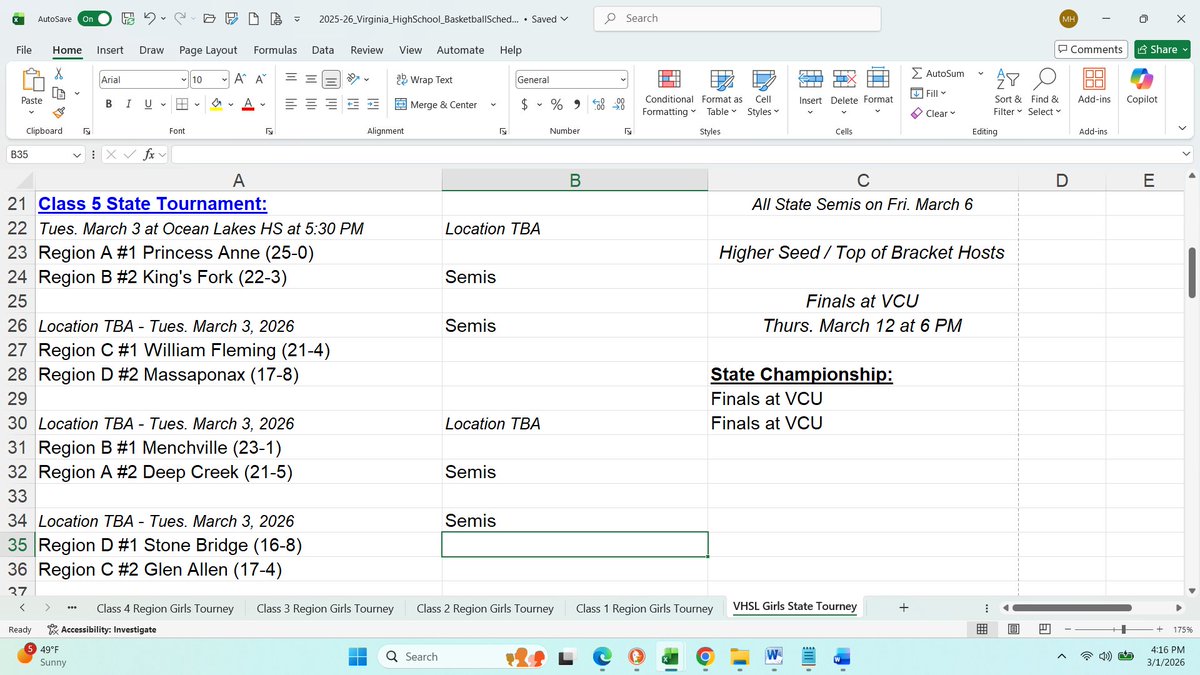Click the Share button
Viewport: 1200px width, 675px height.
click(1160, 49)
